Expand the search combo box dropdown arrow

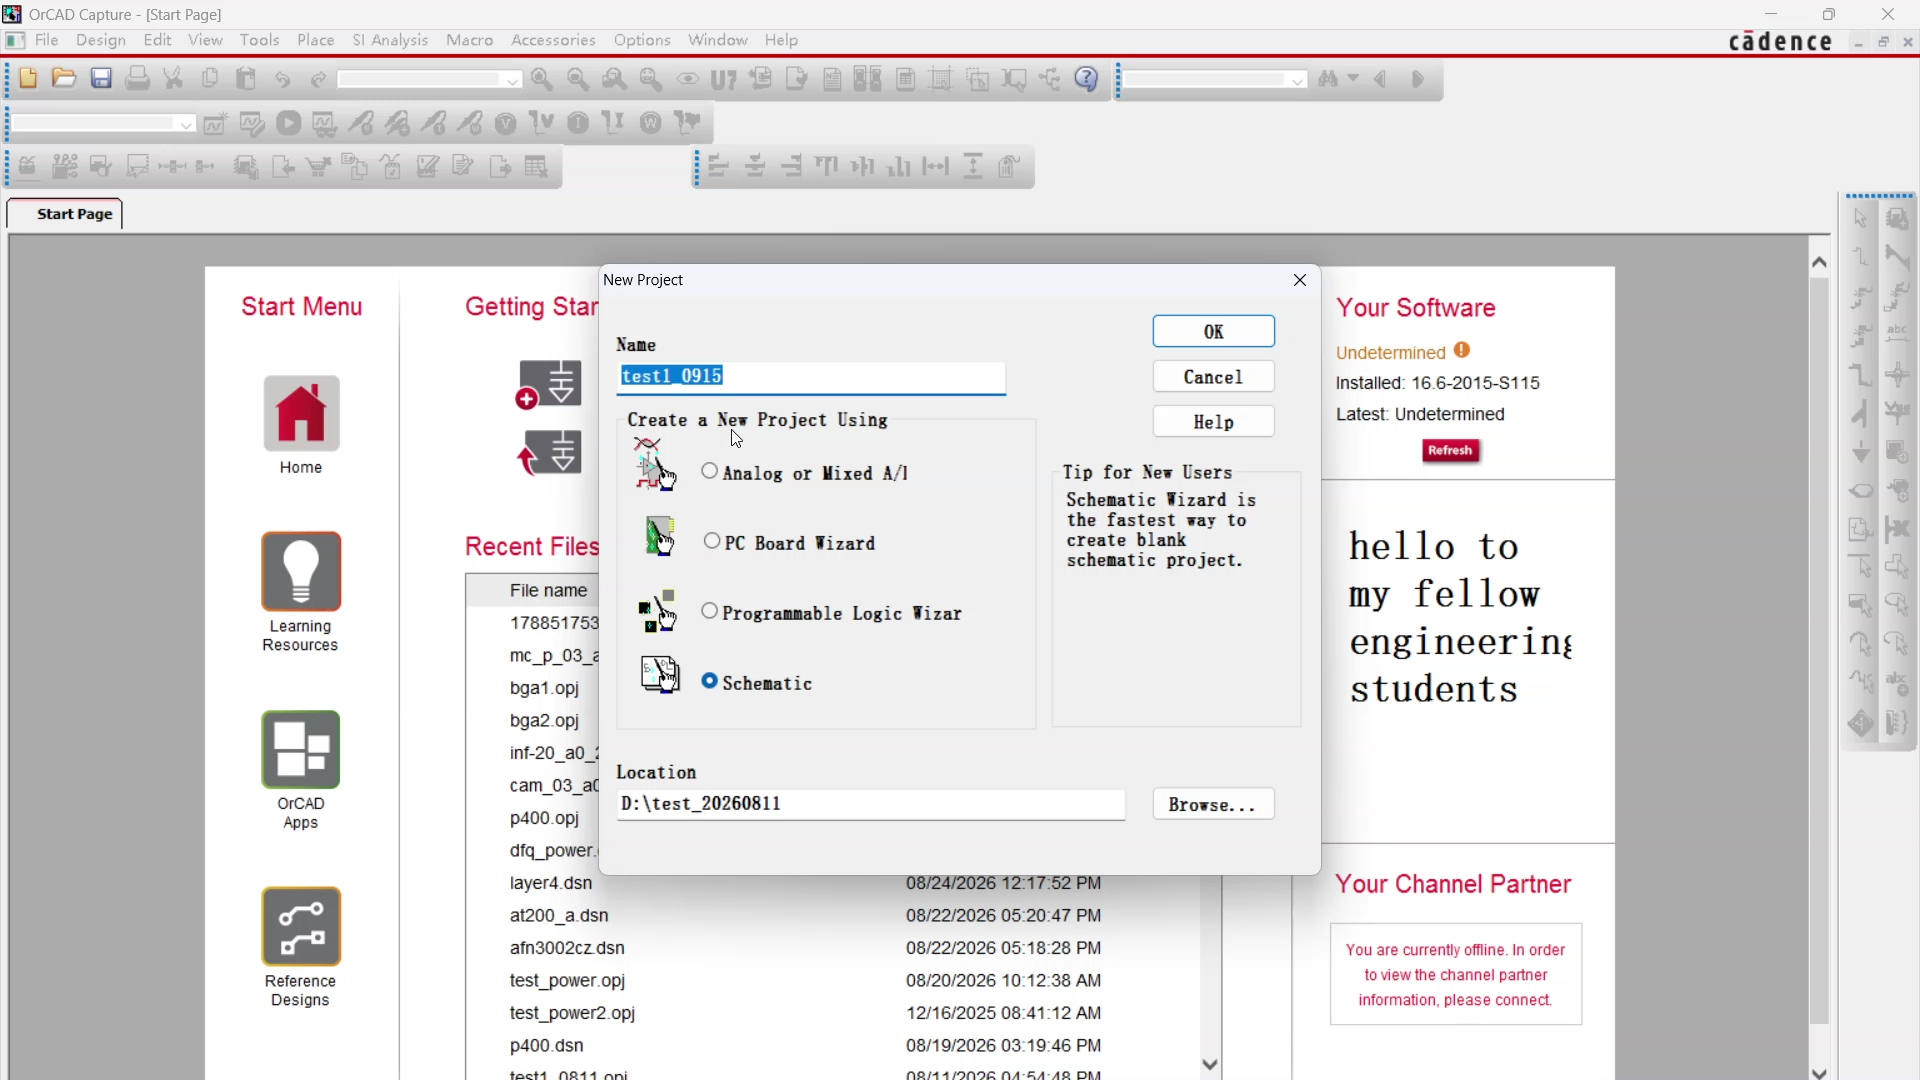click(x=1298, y=81)
